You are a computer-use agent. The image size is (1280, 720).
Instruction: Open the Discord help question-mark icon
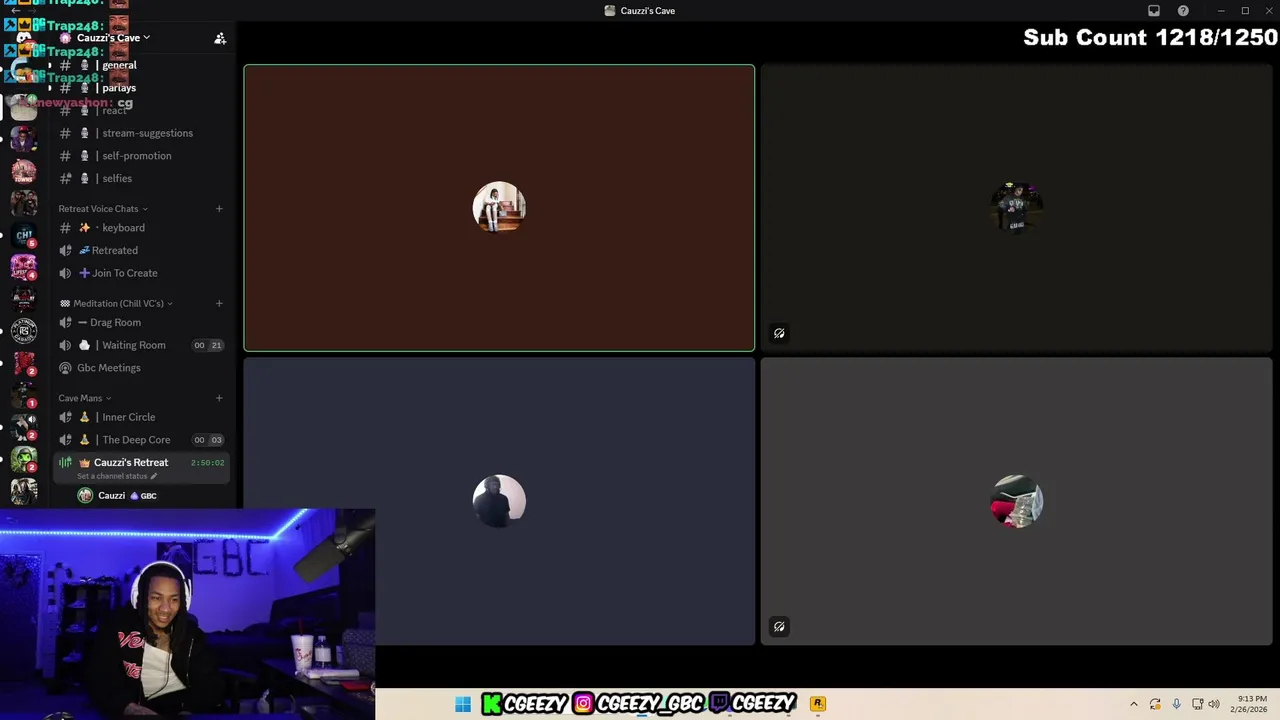click(1183, 10)
